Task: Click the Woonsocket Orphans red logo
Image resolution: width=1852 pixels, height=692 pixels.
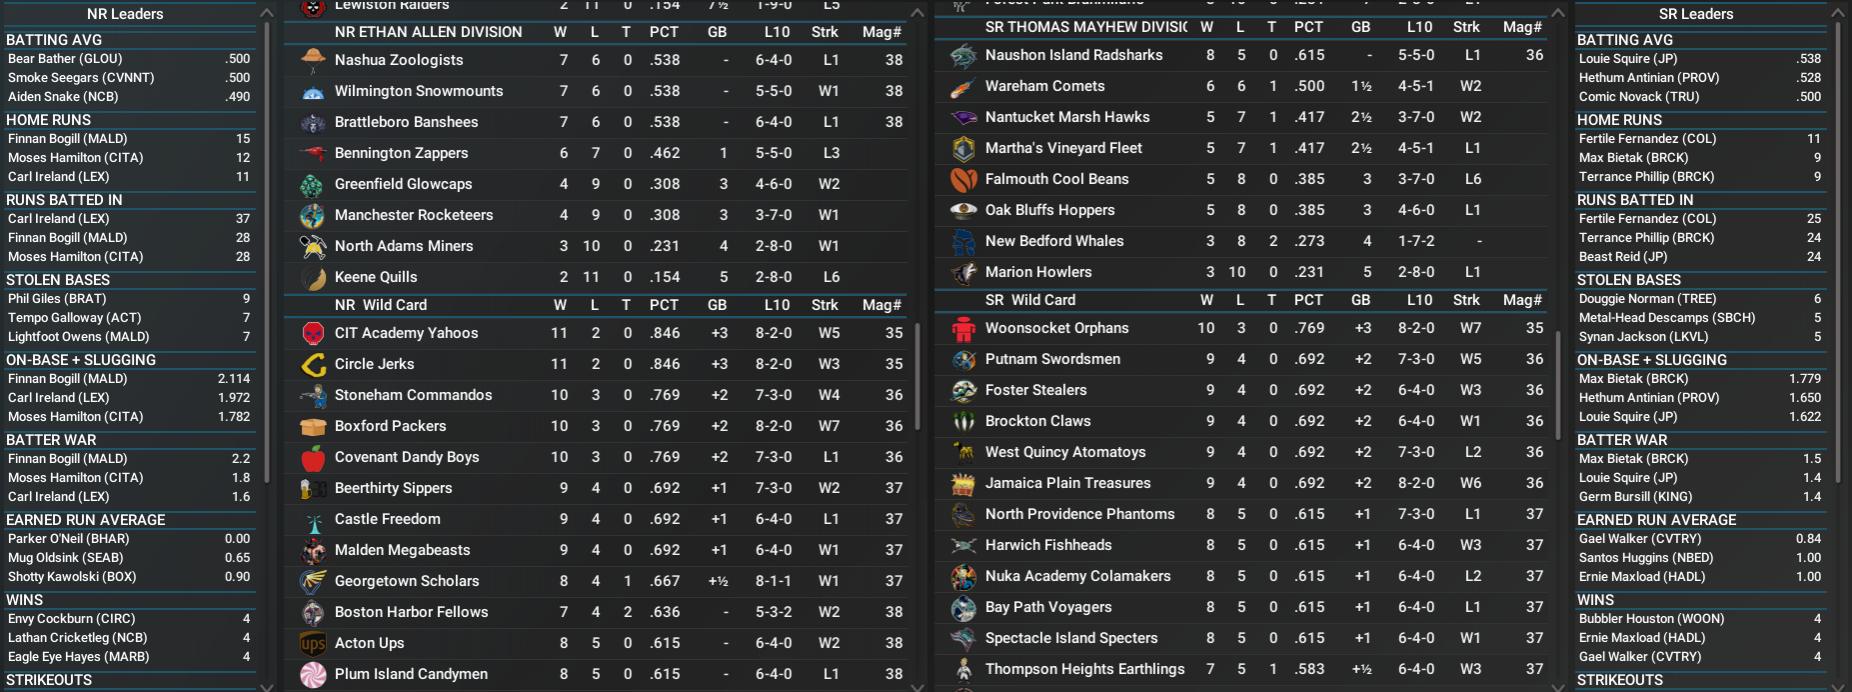Action: pyautogui.click(x=963, y=328)
